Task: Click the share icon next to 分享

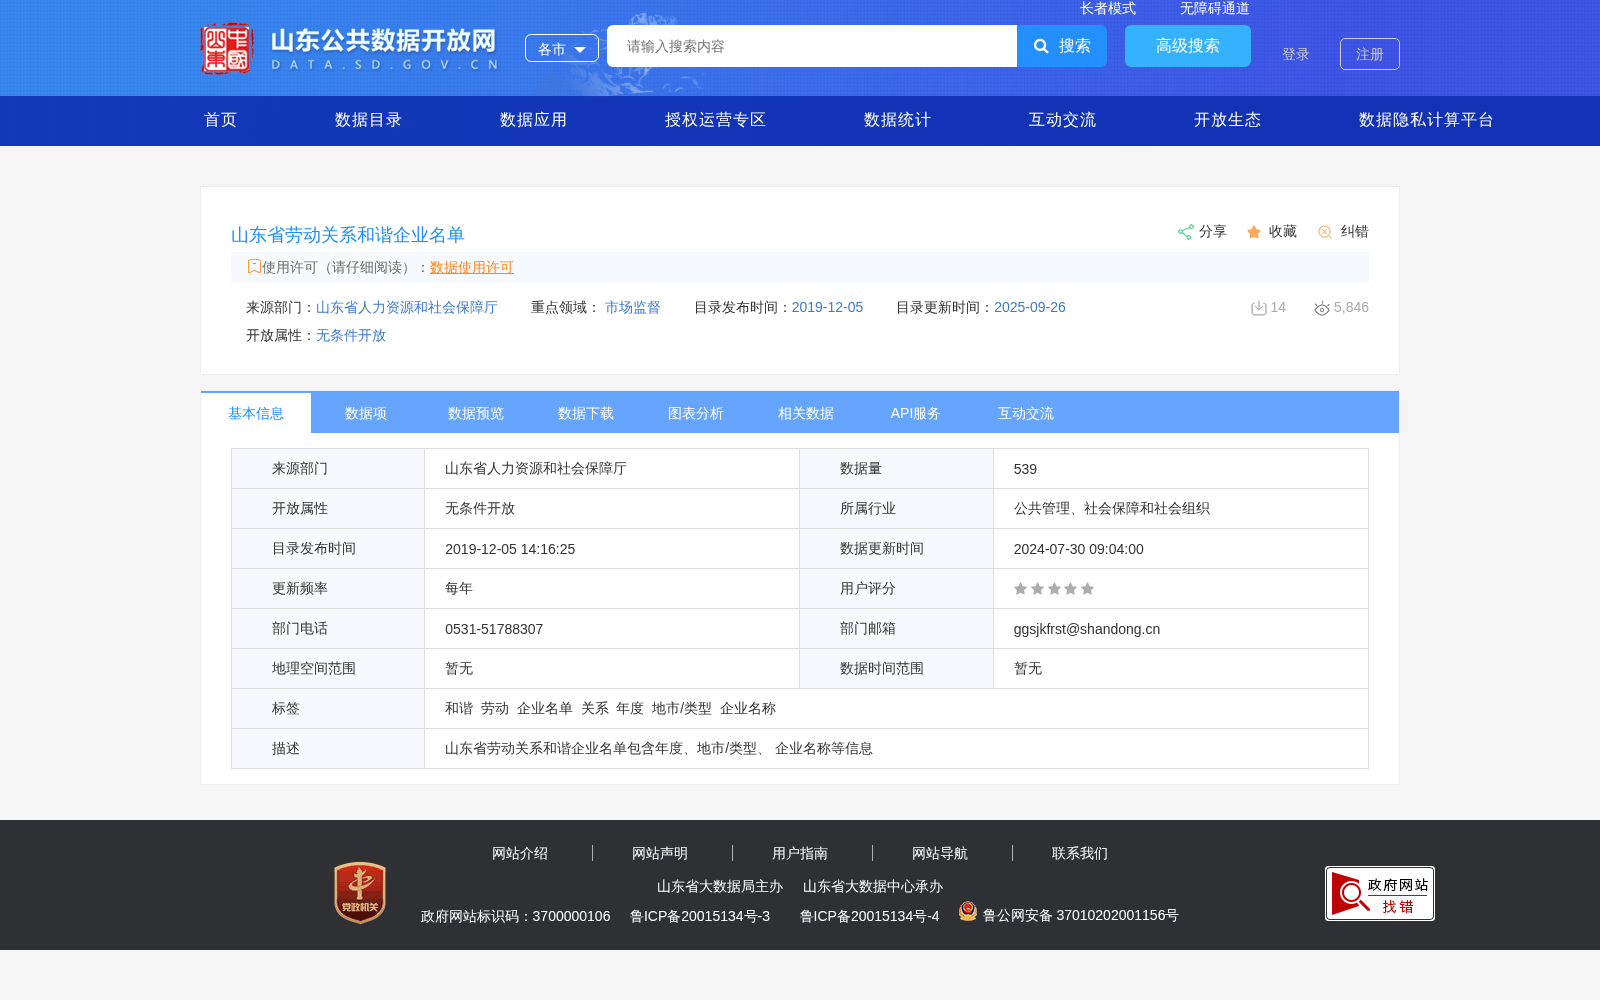Action: (1185, 232)
